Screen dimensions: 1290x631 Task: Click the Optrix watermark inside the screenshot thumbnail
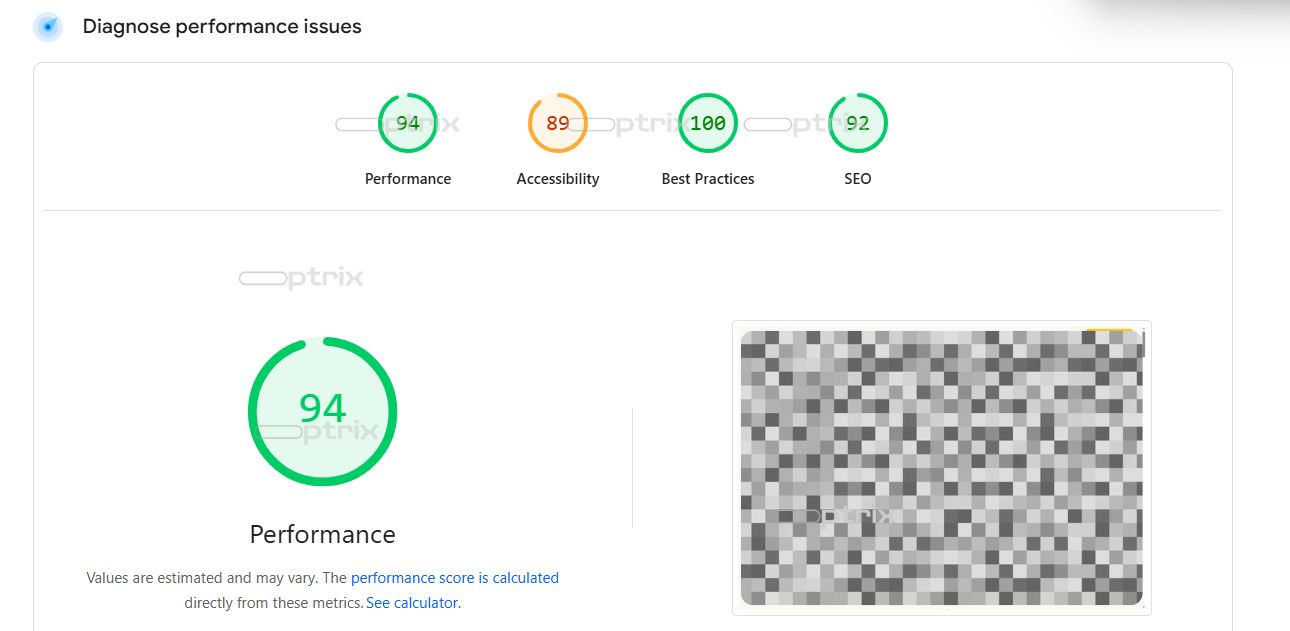click(835, 516)
